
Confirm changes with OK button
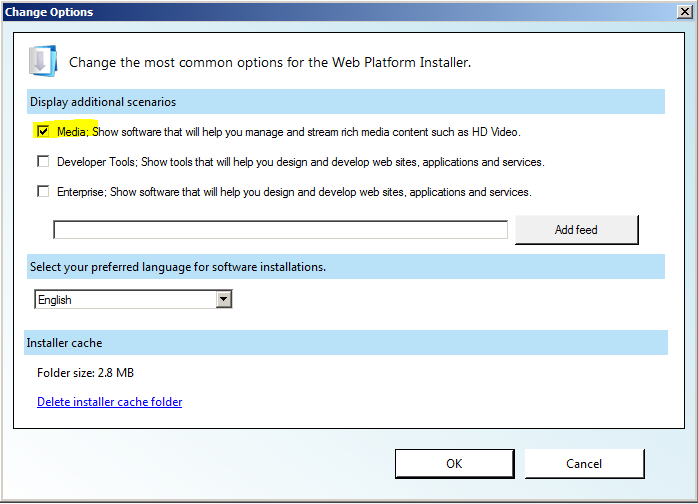[455, 463]
